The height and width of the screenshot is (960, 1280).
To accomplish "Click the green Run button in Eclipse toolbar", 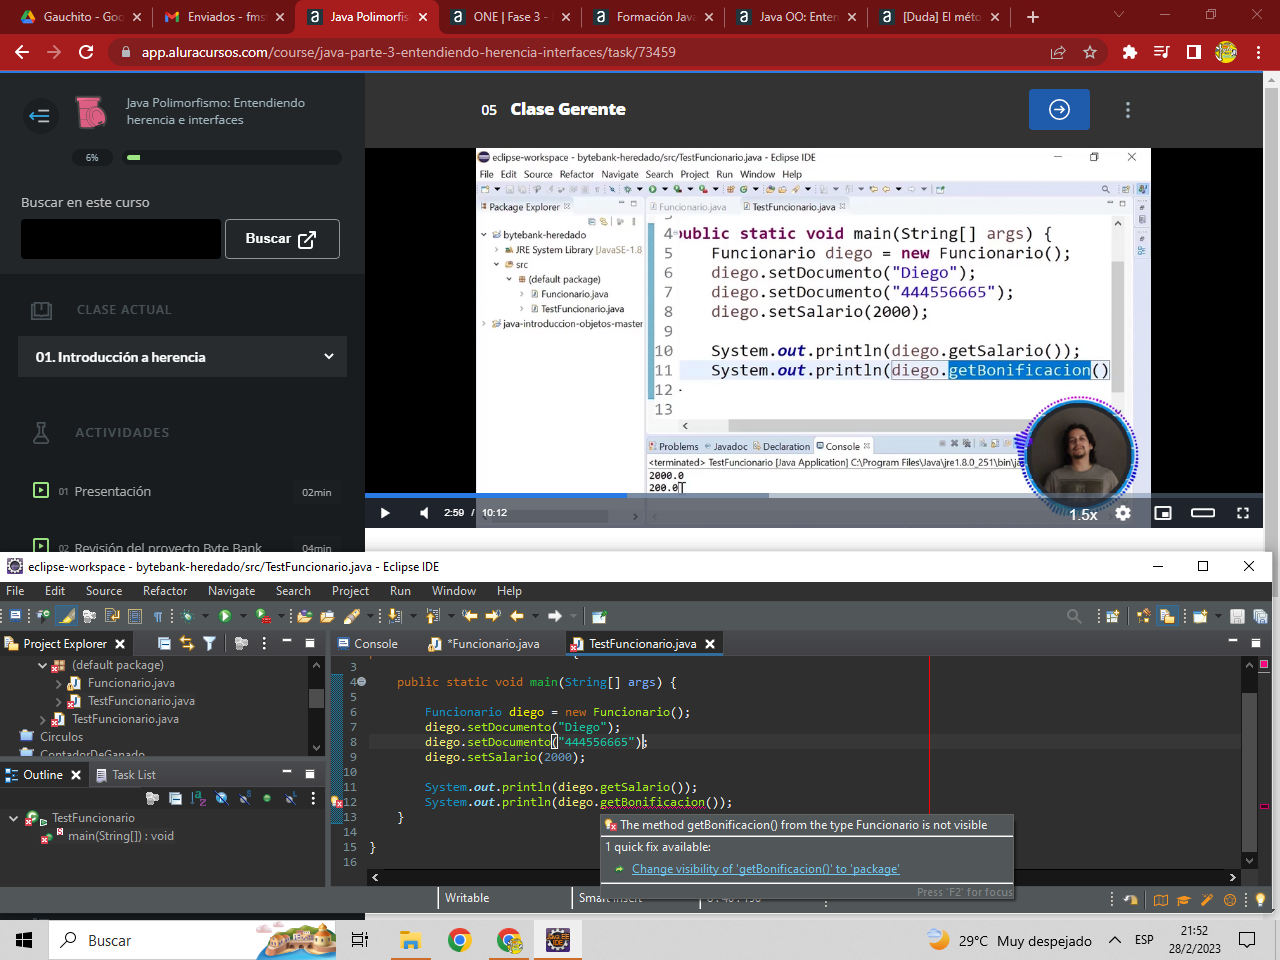I will click(x=225, y=616).
